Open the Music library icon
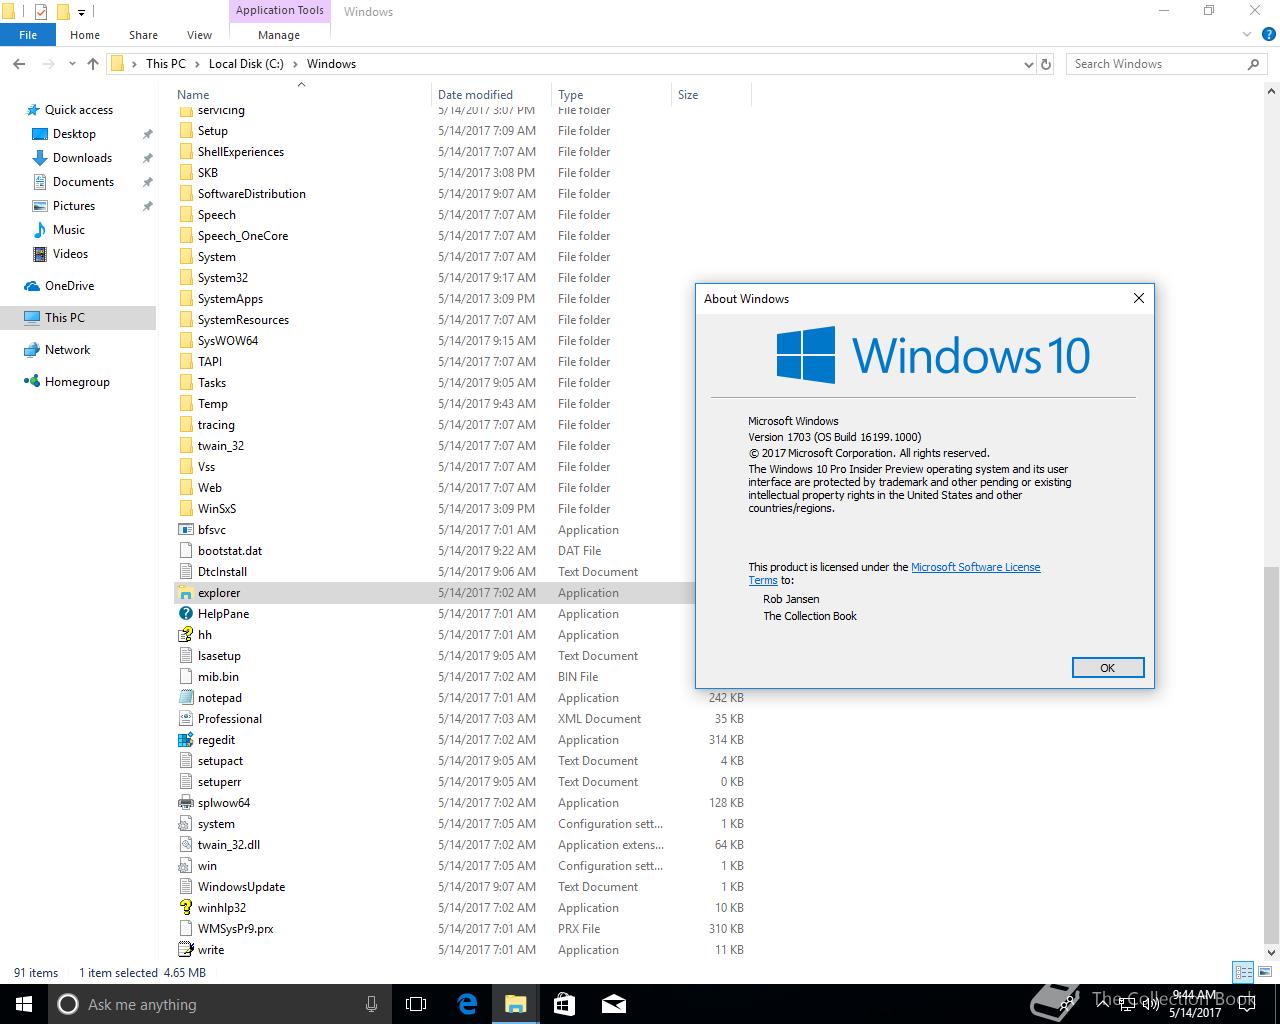Image resolution: width=1280 pixels, height=1024 pixels. pyautogui.click(x=40, y=230)
